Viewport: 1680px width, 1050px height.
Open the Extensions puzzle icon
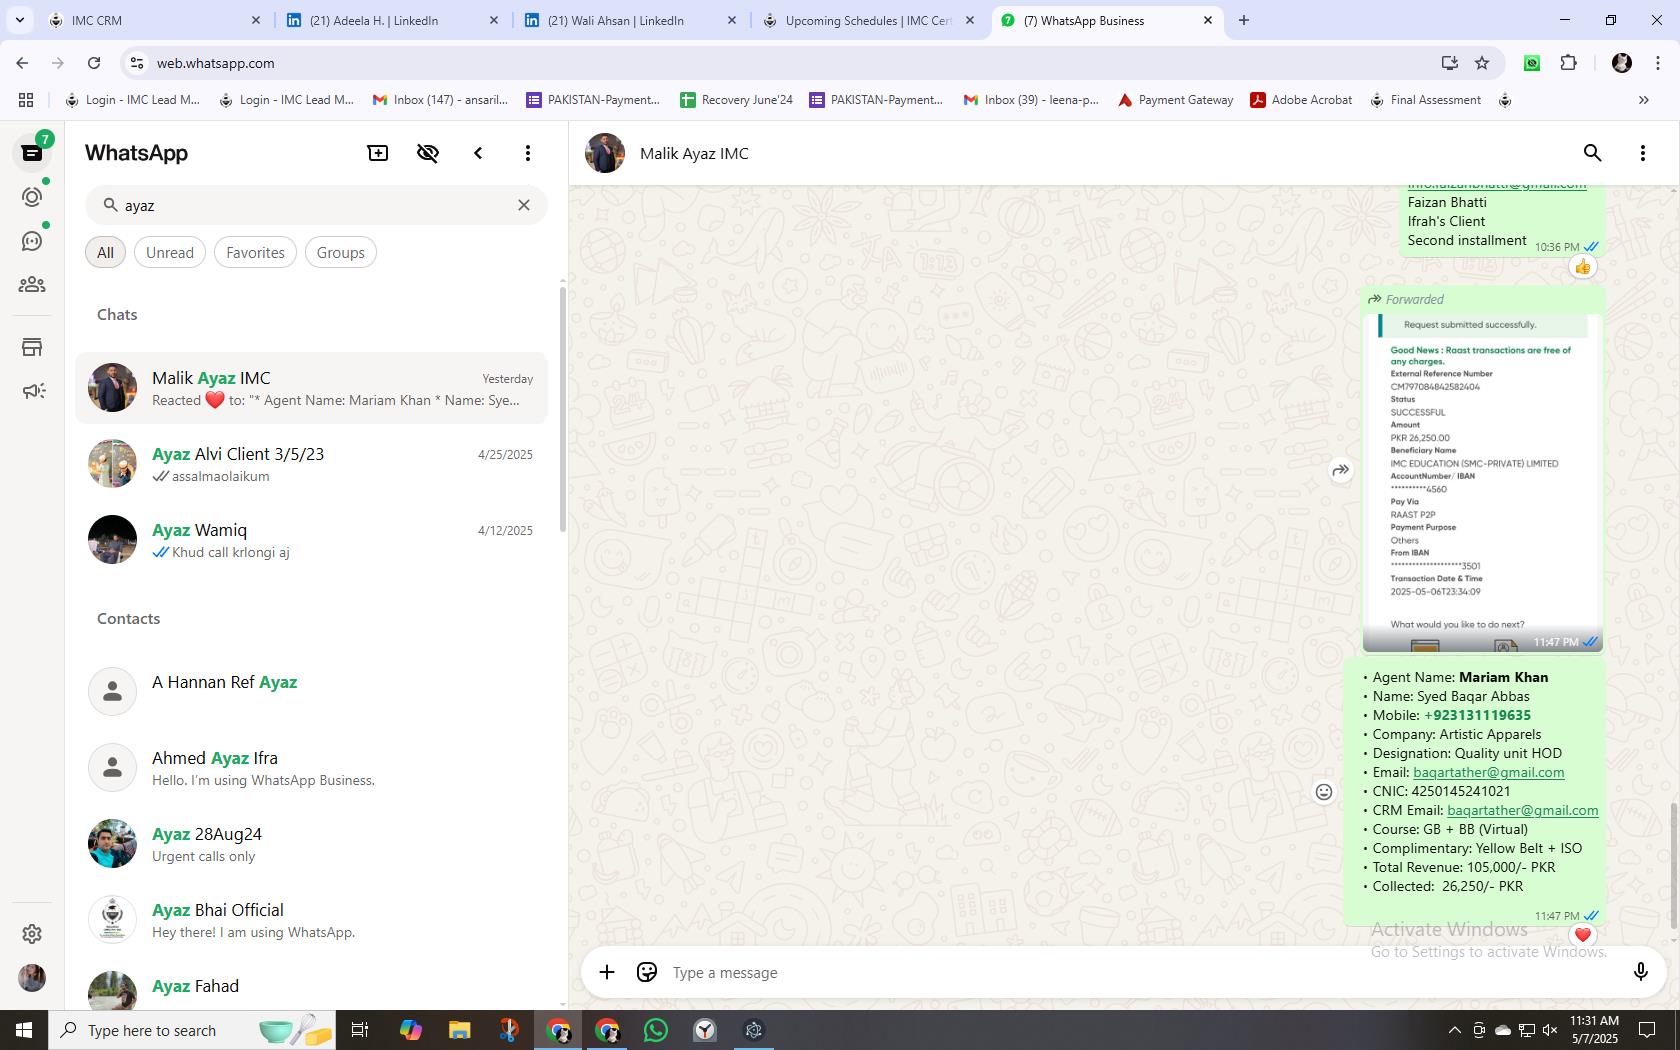click(x=1568, y=63)
